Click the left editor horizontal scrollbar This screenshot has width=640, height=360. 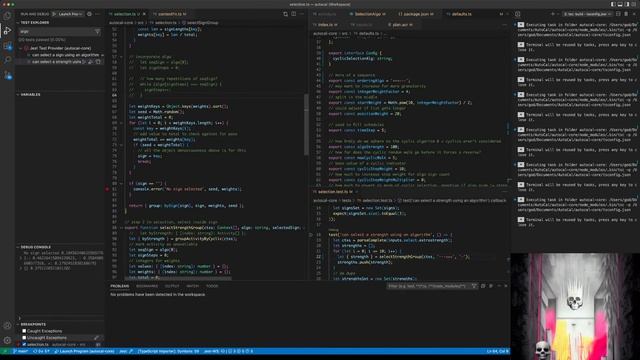click(x=178, y=278)
